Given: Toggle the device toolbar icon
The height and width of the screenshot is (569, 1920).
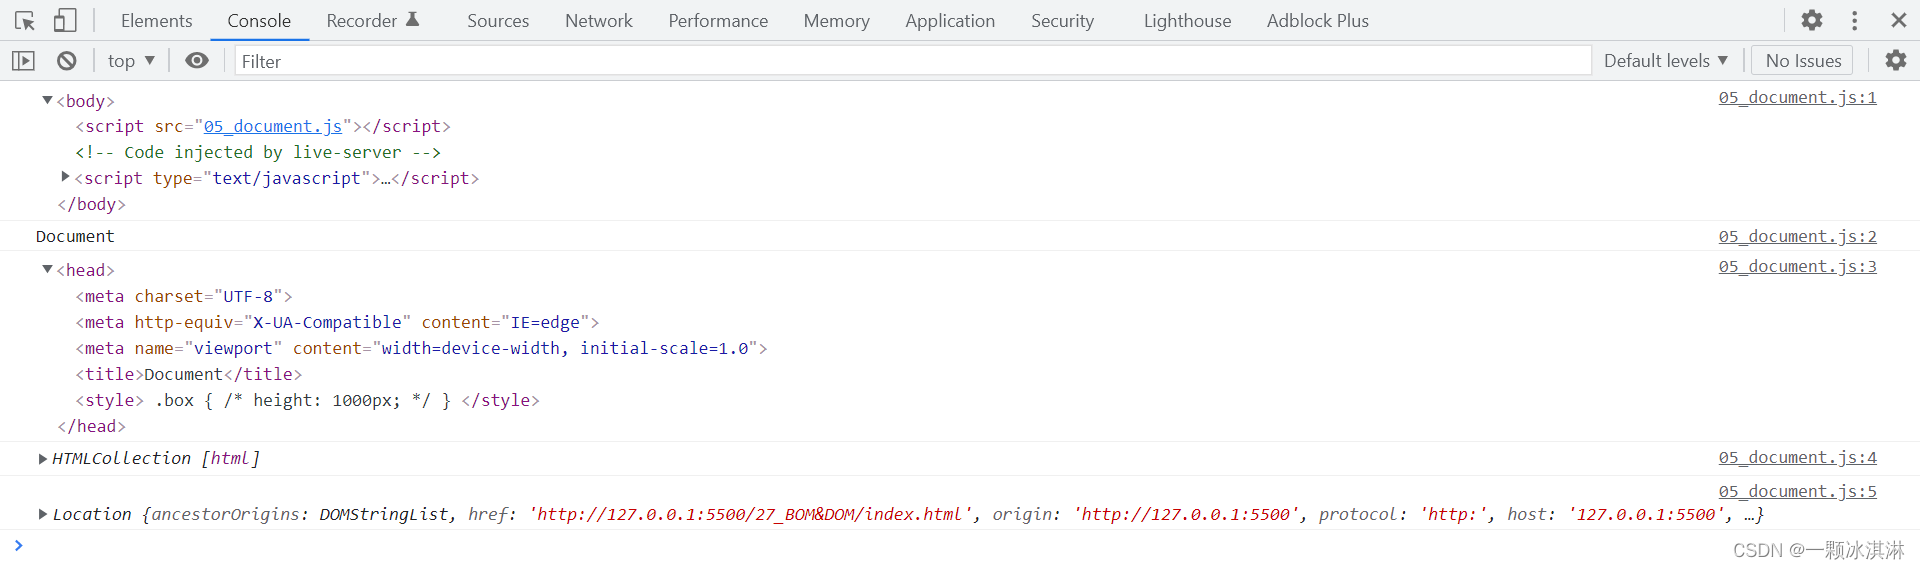Looking at the screenshot, I should point(65,20).
